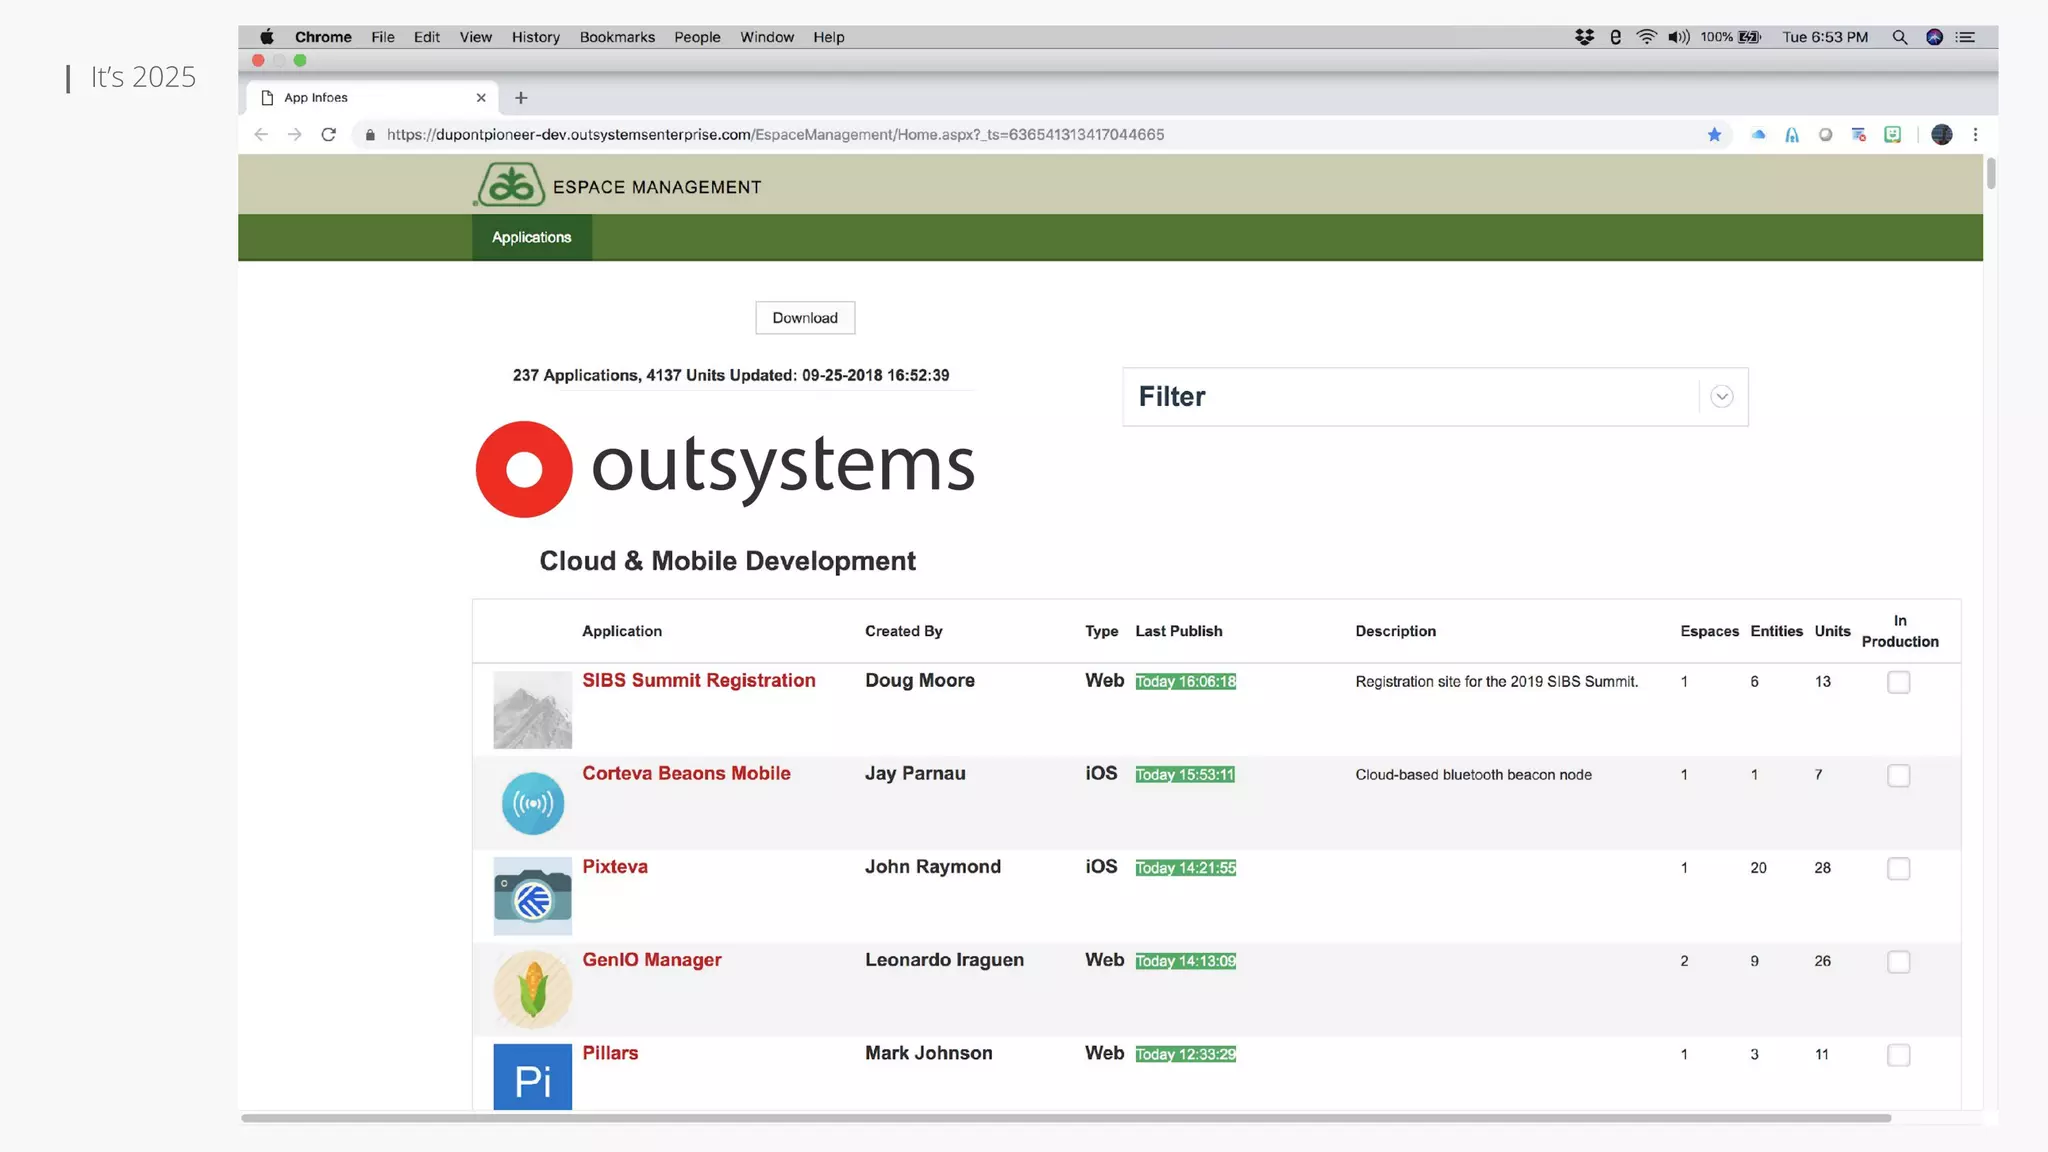The height and width of the screenshot is (1152, 2048).
Task: Click the Pillars 'Pi' app icon
Action: (x=532, y=1077)
